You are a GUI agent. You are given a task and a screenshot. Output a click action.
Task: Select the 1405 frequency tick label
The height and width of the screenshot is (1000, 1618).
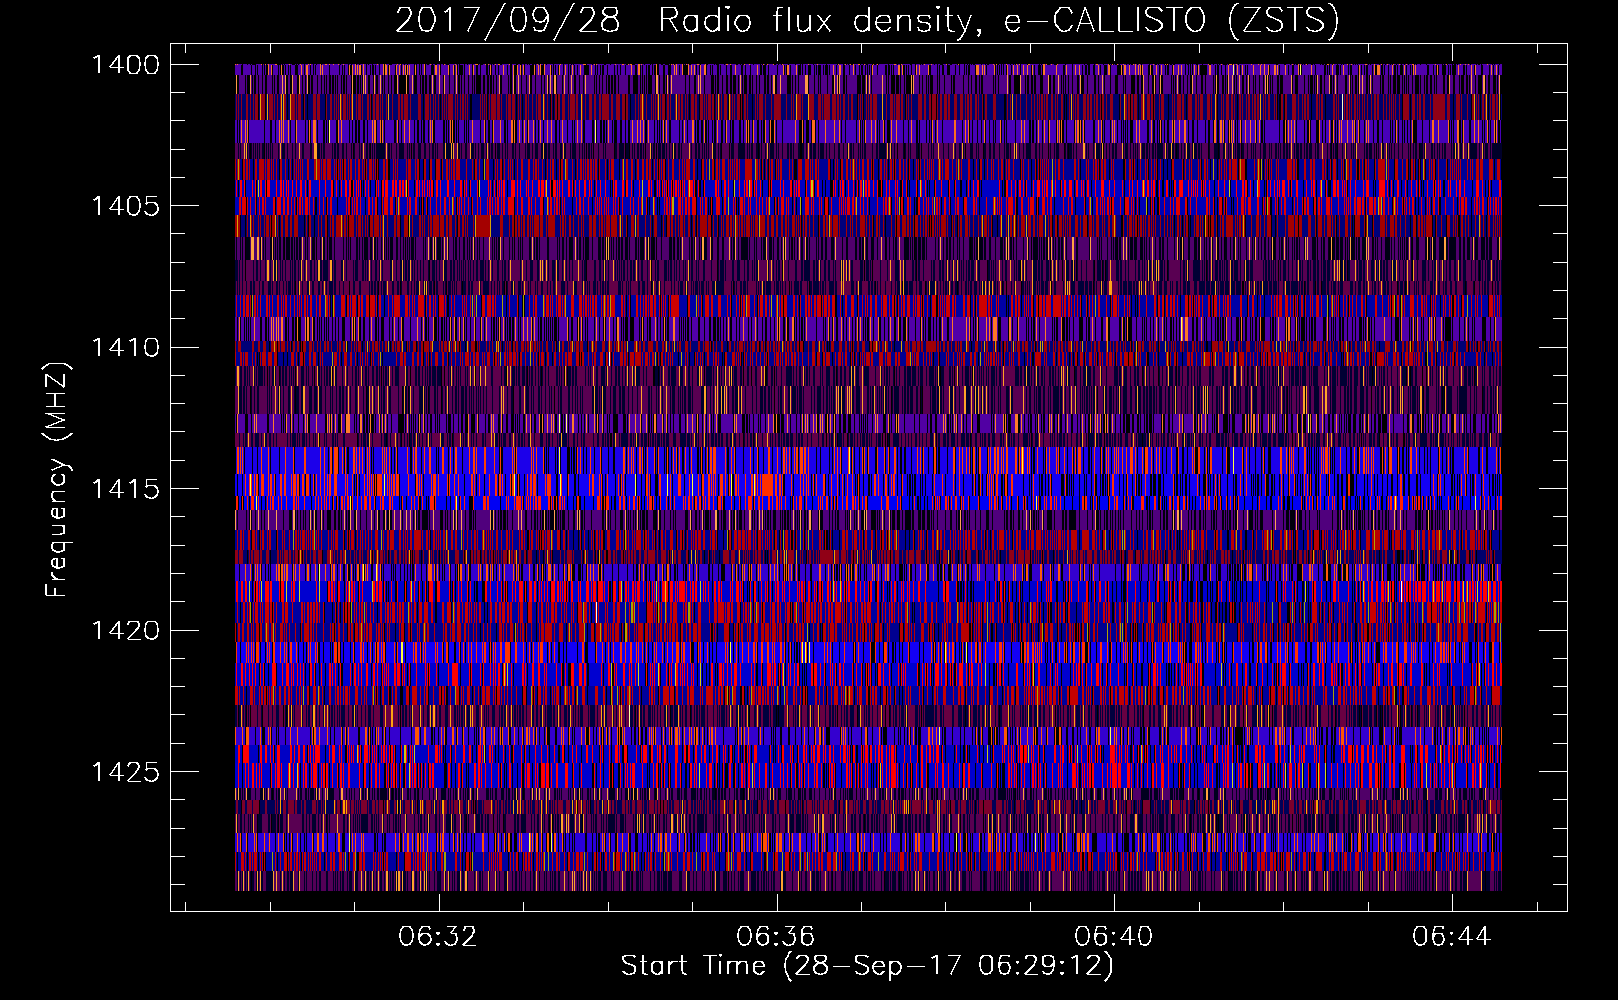click(125, 206)
